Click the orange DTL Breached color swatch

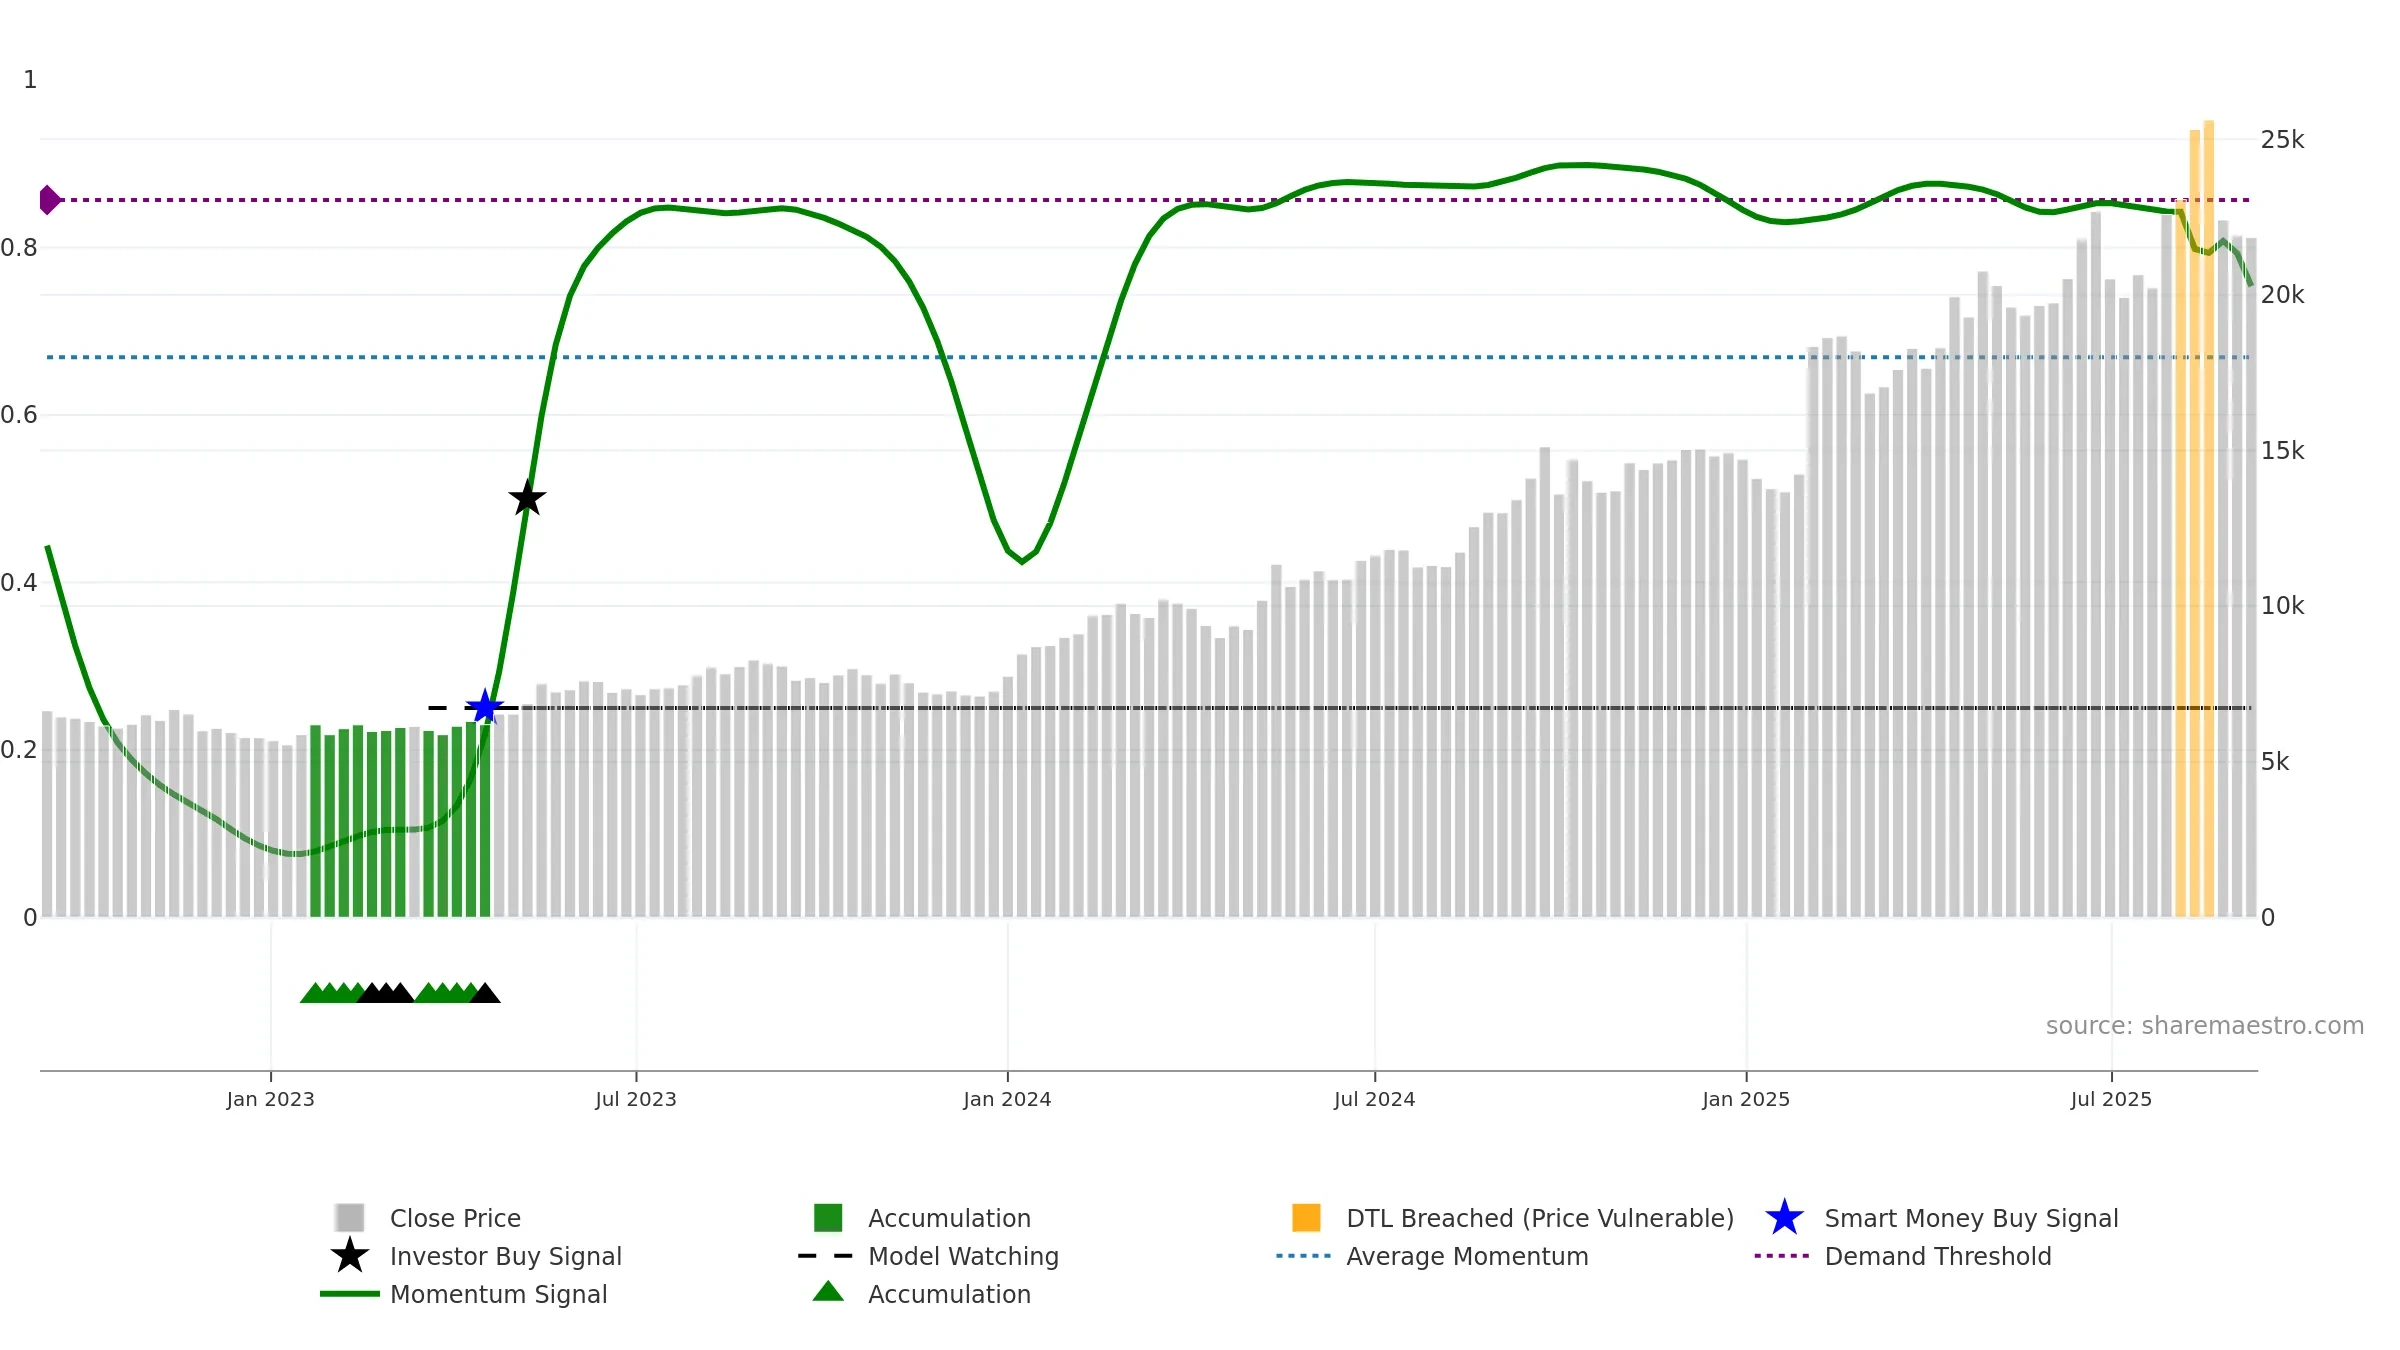[x=1306, y=1218]
